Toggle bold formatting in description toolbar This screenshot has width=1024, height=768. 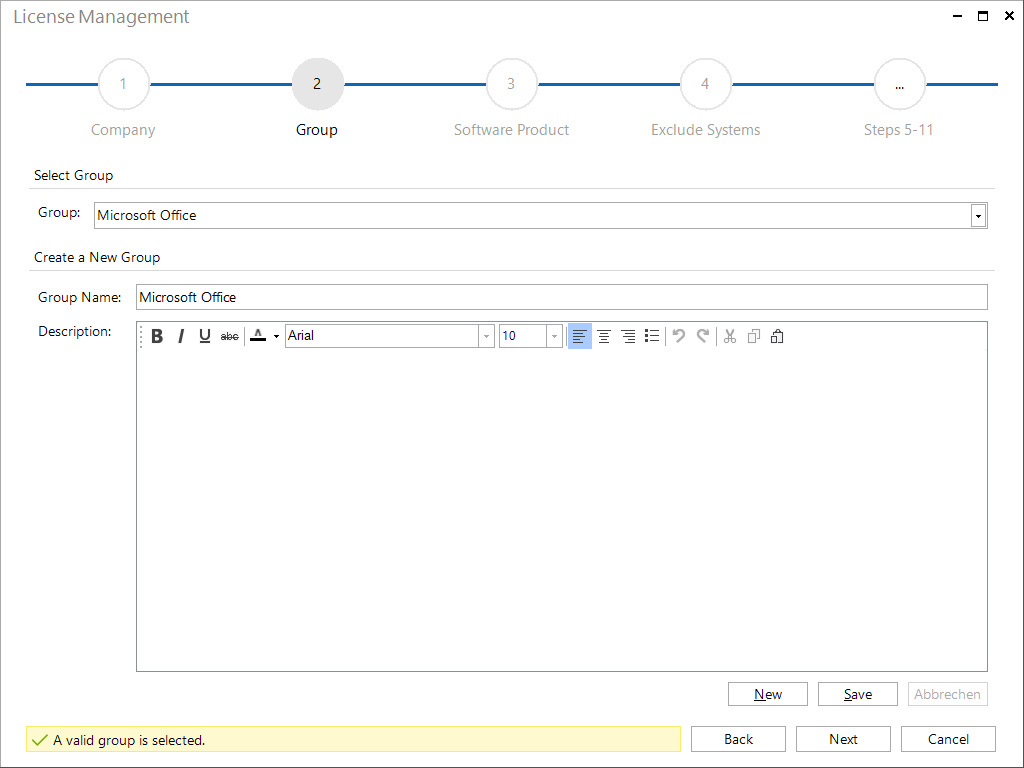(157, 336)
